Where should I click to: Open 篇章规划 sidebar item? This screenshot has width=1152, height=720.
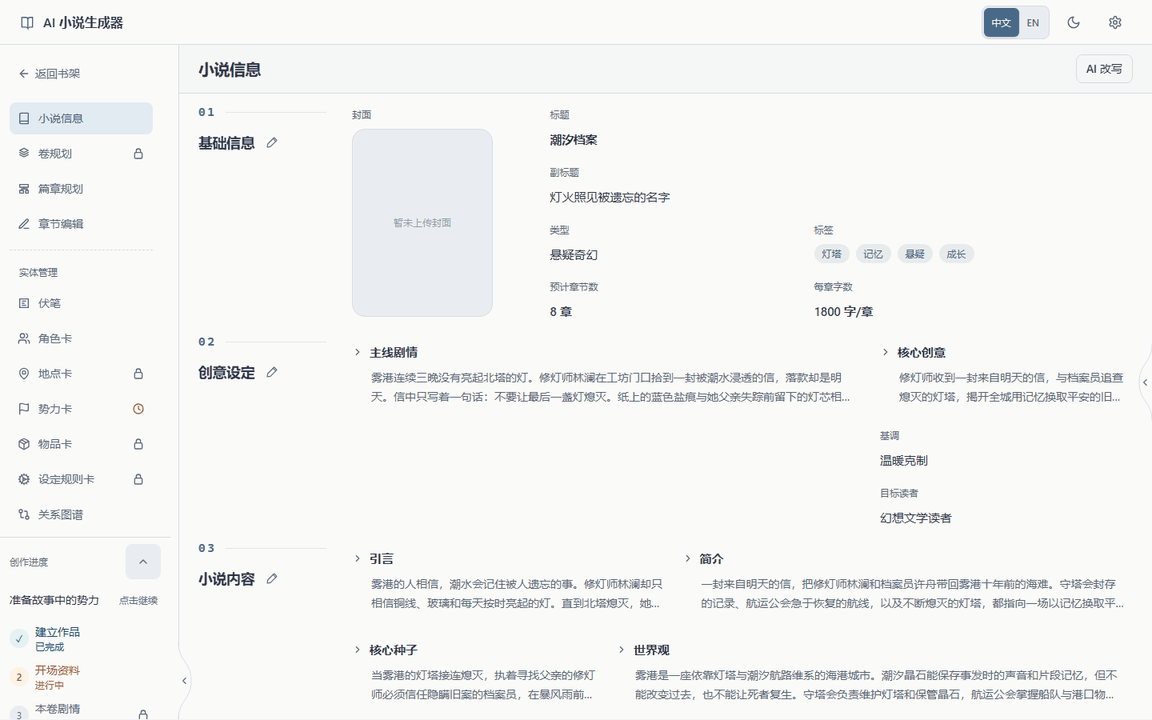click(81, 189)
